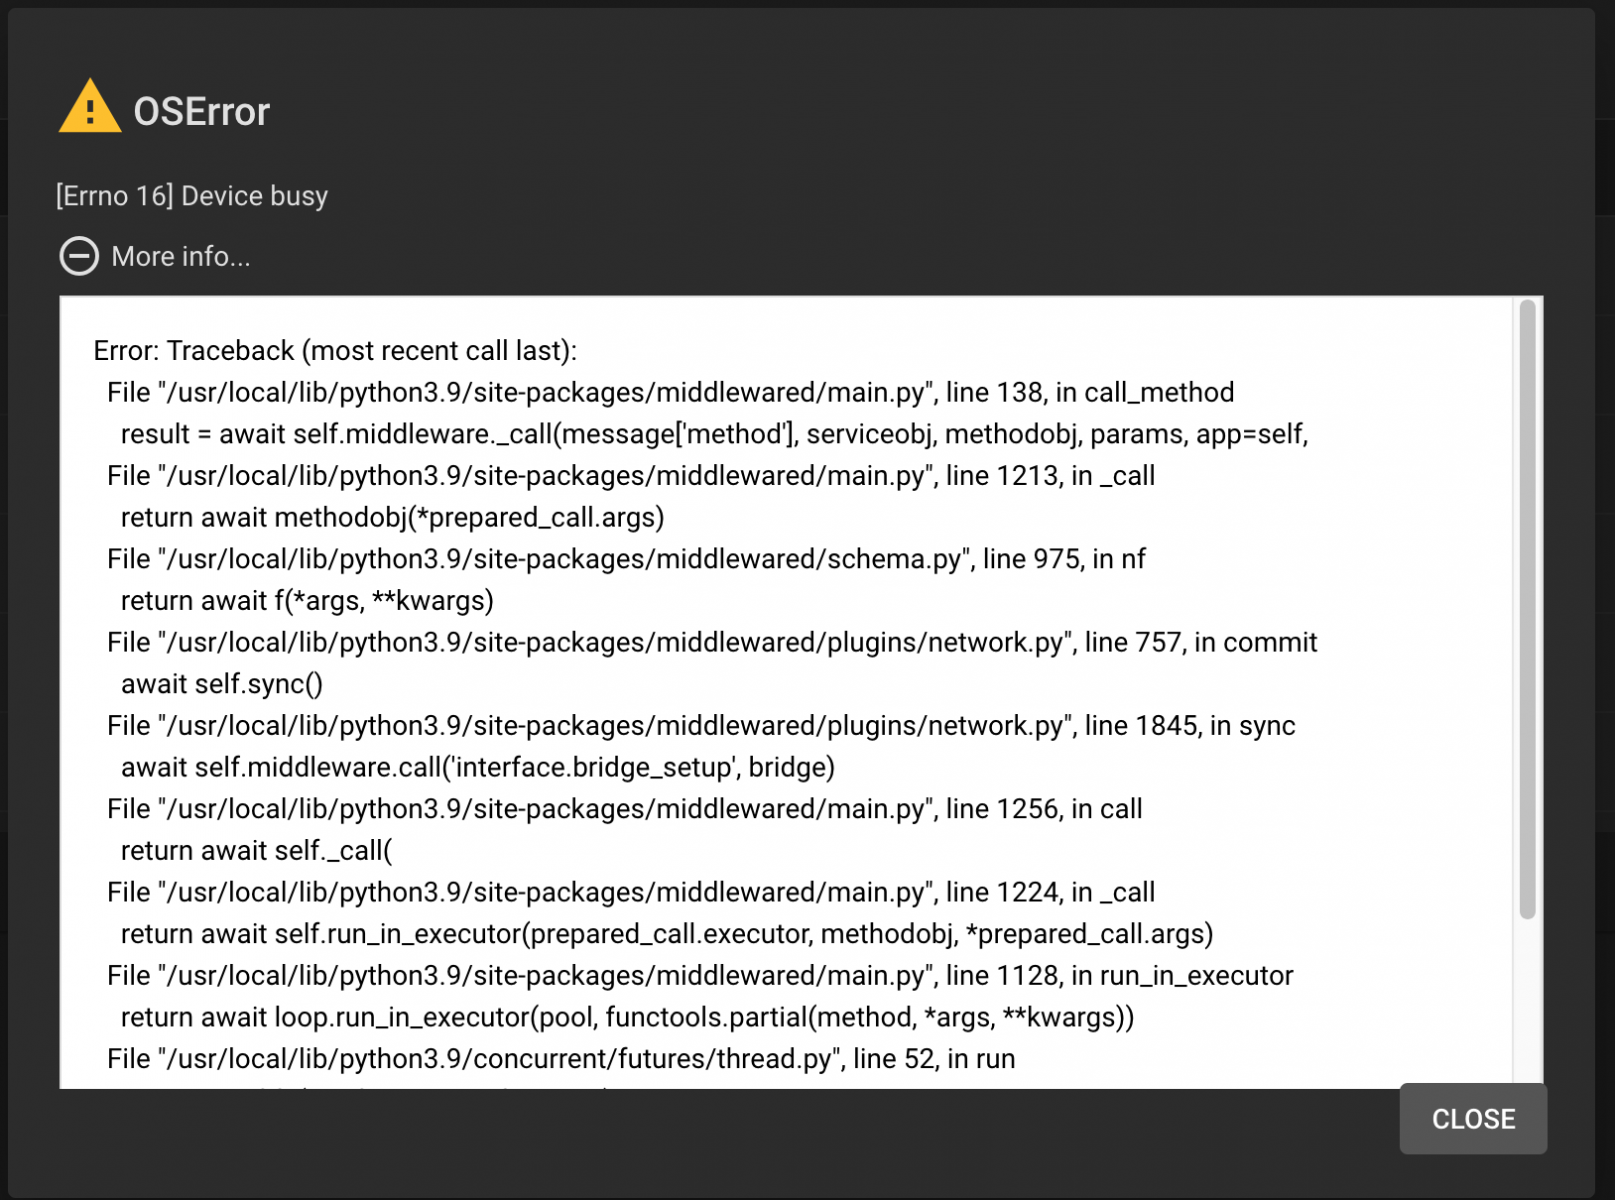Click the "return await methodobj(*prepared_call.args)" line
This screenshot has width=1615, height=1200.
[392, 517]
